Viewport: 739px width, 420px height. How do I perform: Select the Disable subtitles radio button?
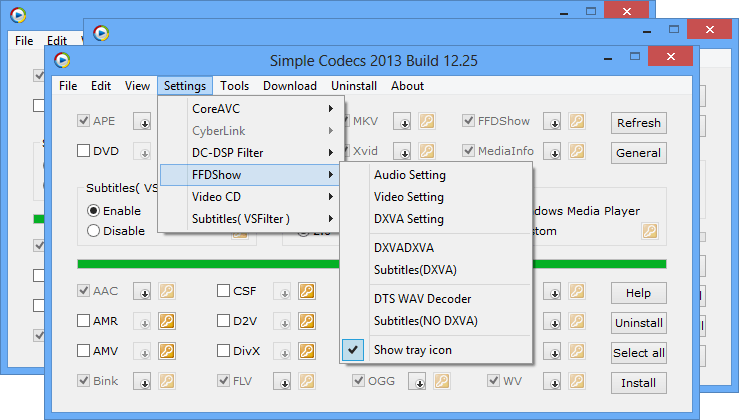tap(94, 230)
